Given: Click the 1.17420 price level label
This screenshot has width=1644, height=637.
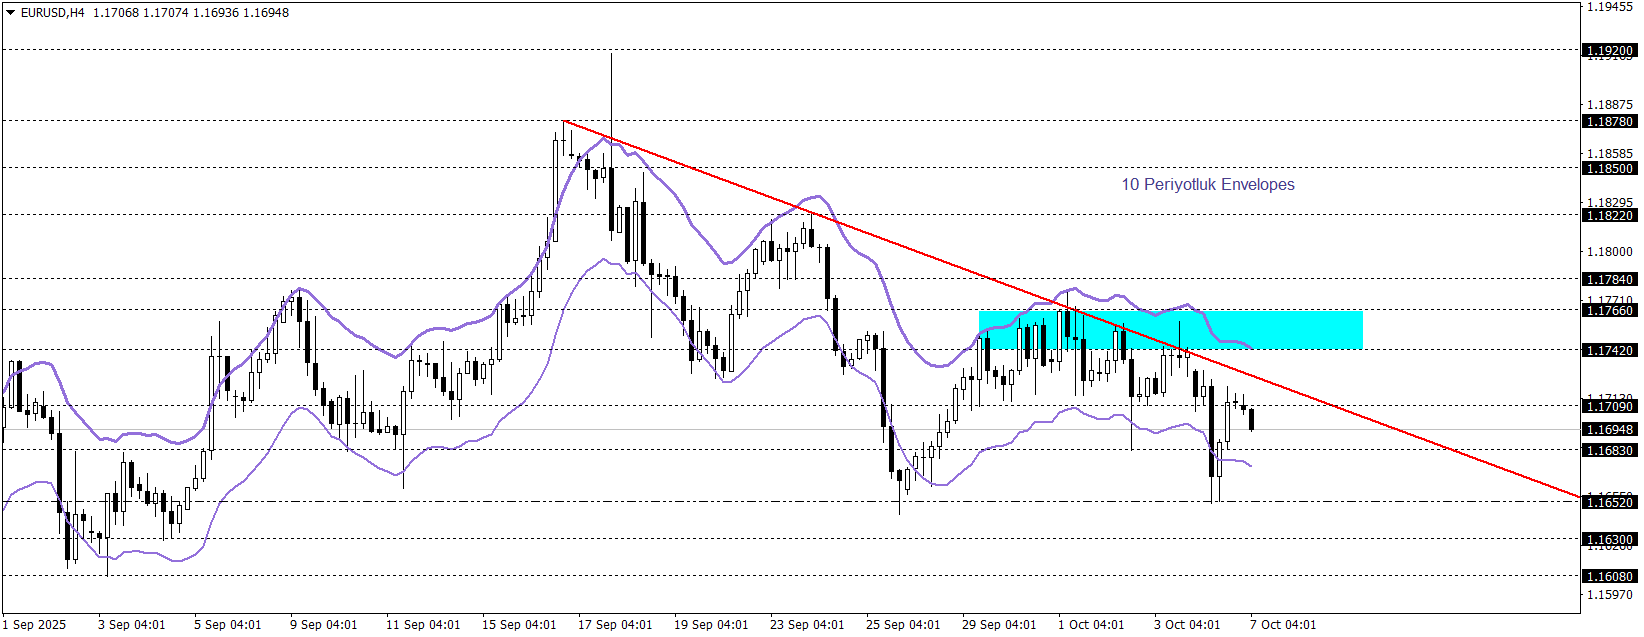Looking at the screenshot, I should (x=1610, y=350).
